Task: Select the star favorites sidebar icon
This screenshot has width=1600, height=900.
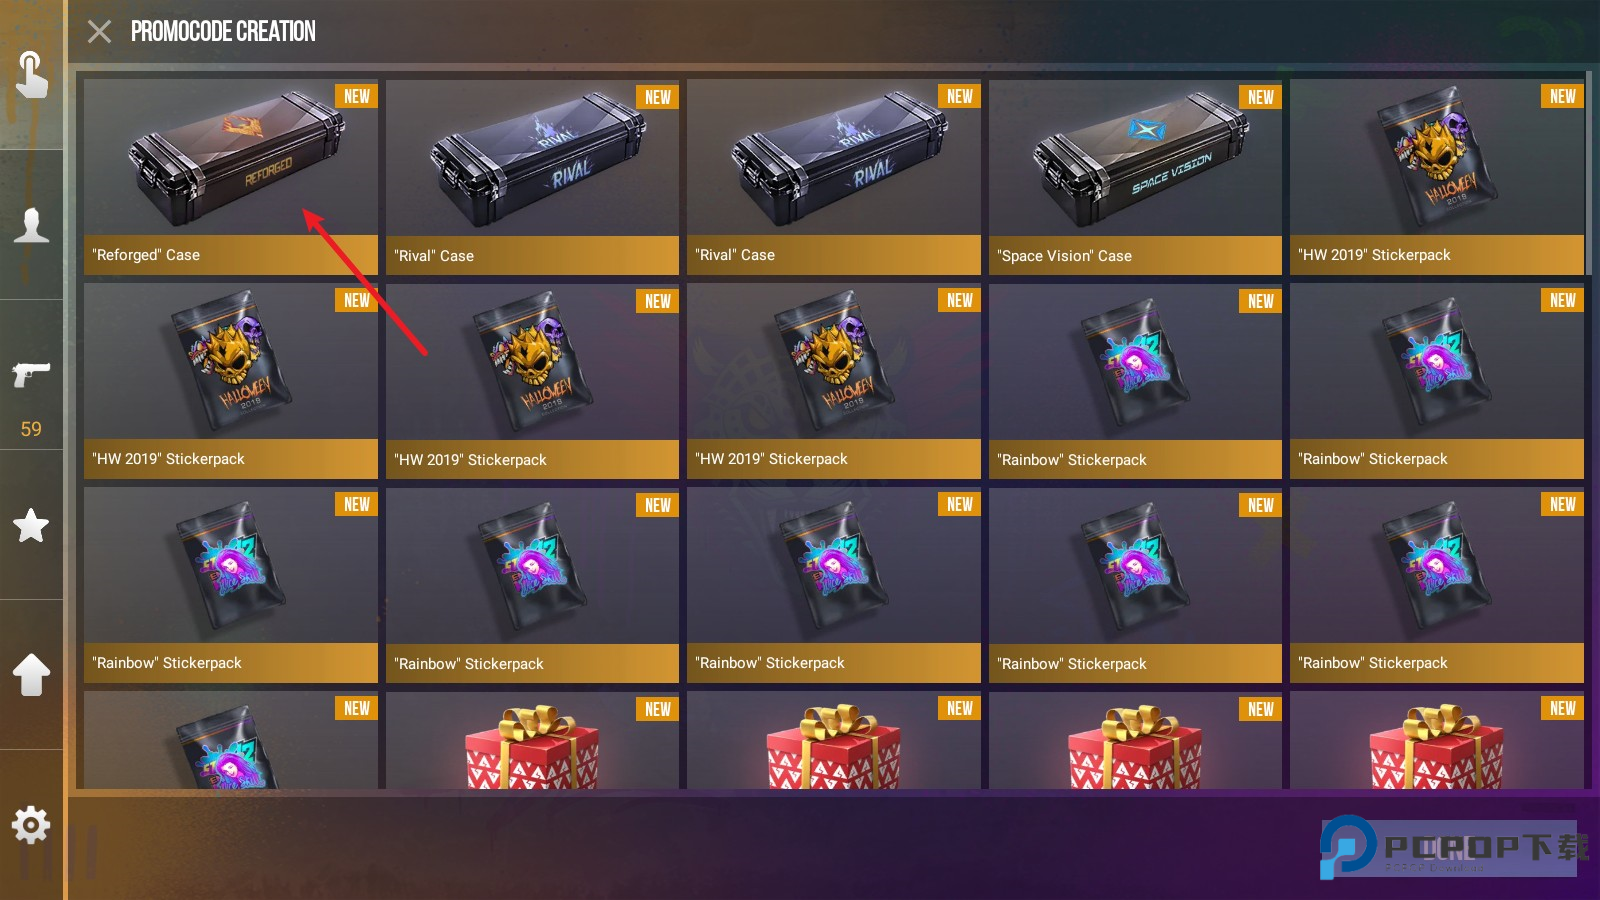Action: pyautogui.click(x=31, y=525)
